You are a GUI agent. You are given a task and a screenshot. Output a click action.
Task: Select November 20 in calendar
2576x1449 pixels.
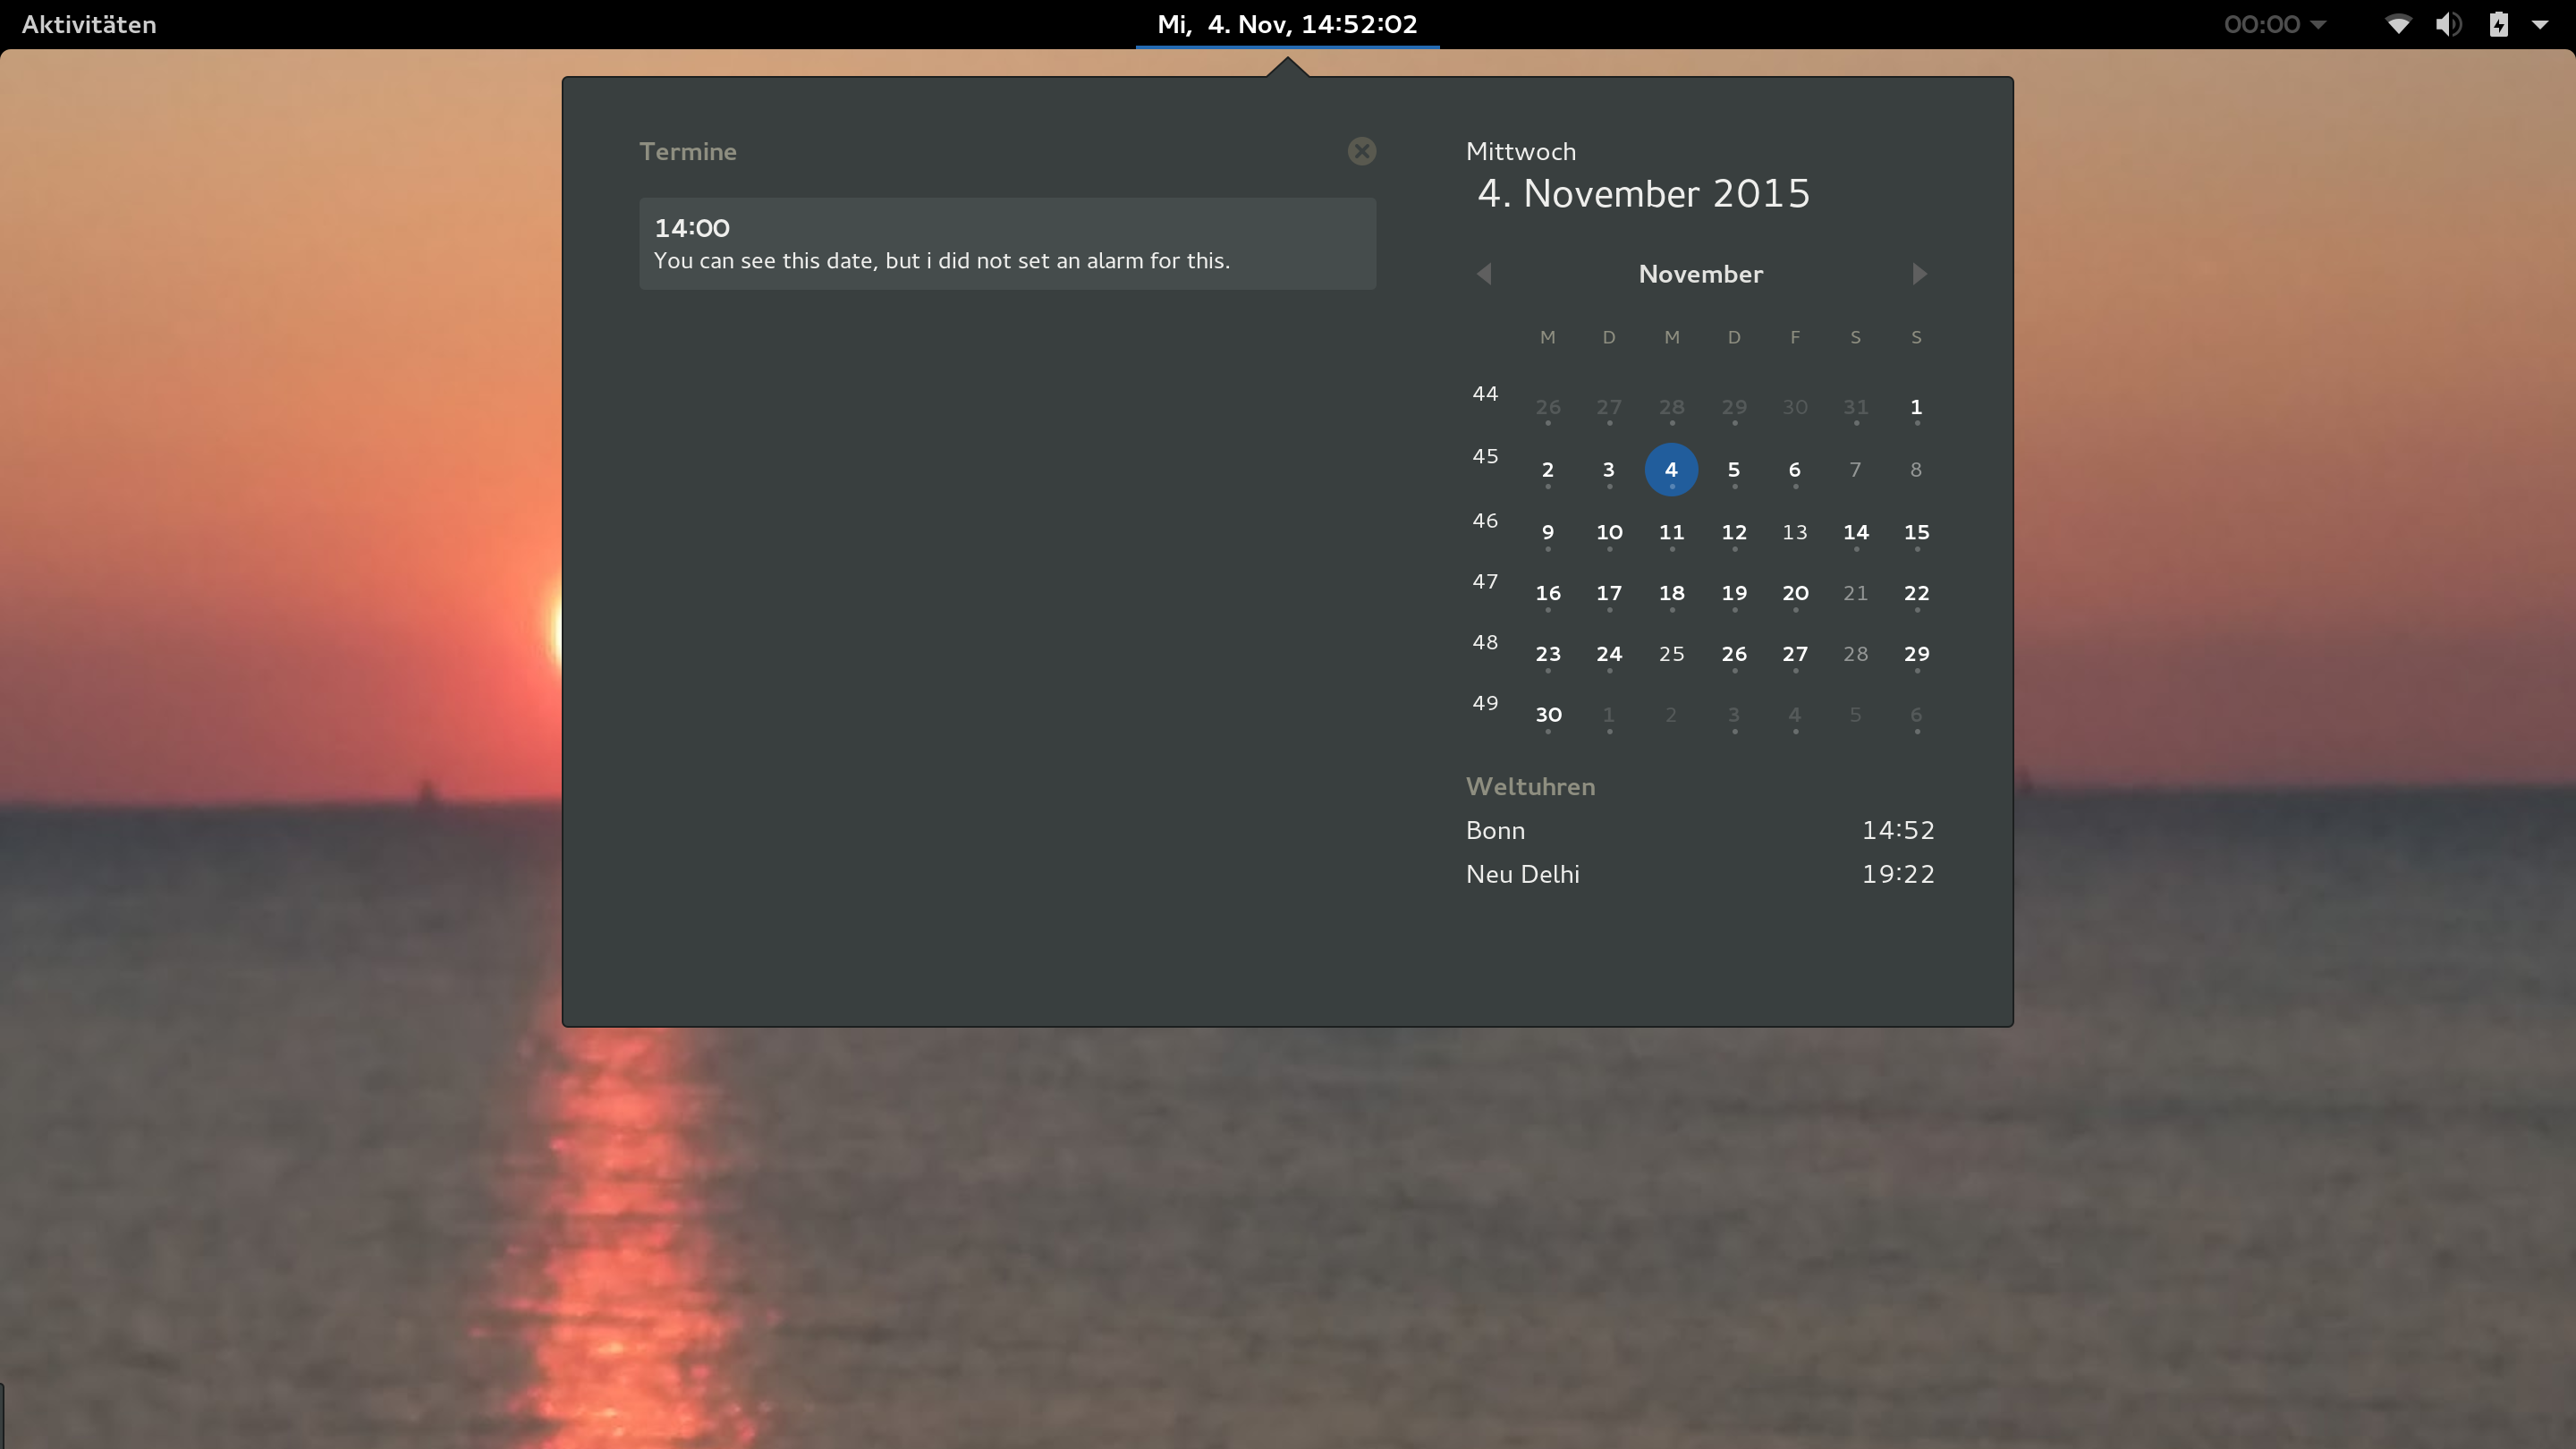coord(1794,593)
